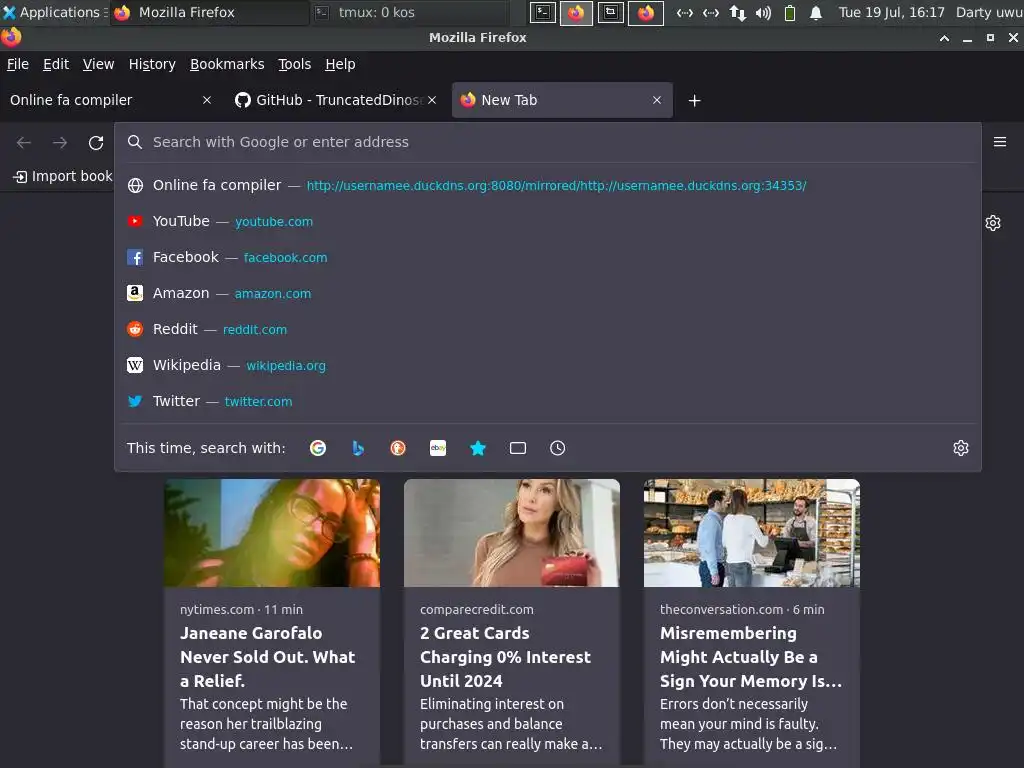
Task: Open search settings gear in dropdown
Action: pyautogui.click(x=961, y=448)
